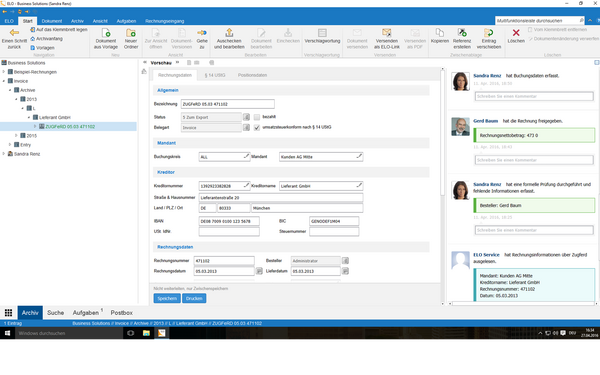Viewport: 600px width, 375px height.
Task: Click Eintrag verschieben
Action: (489, 39)
